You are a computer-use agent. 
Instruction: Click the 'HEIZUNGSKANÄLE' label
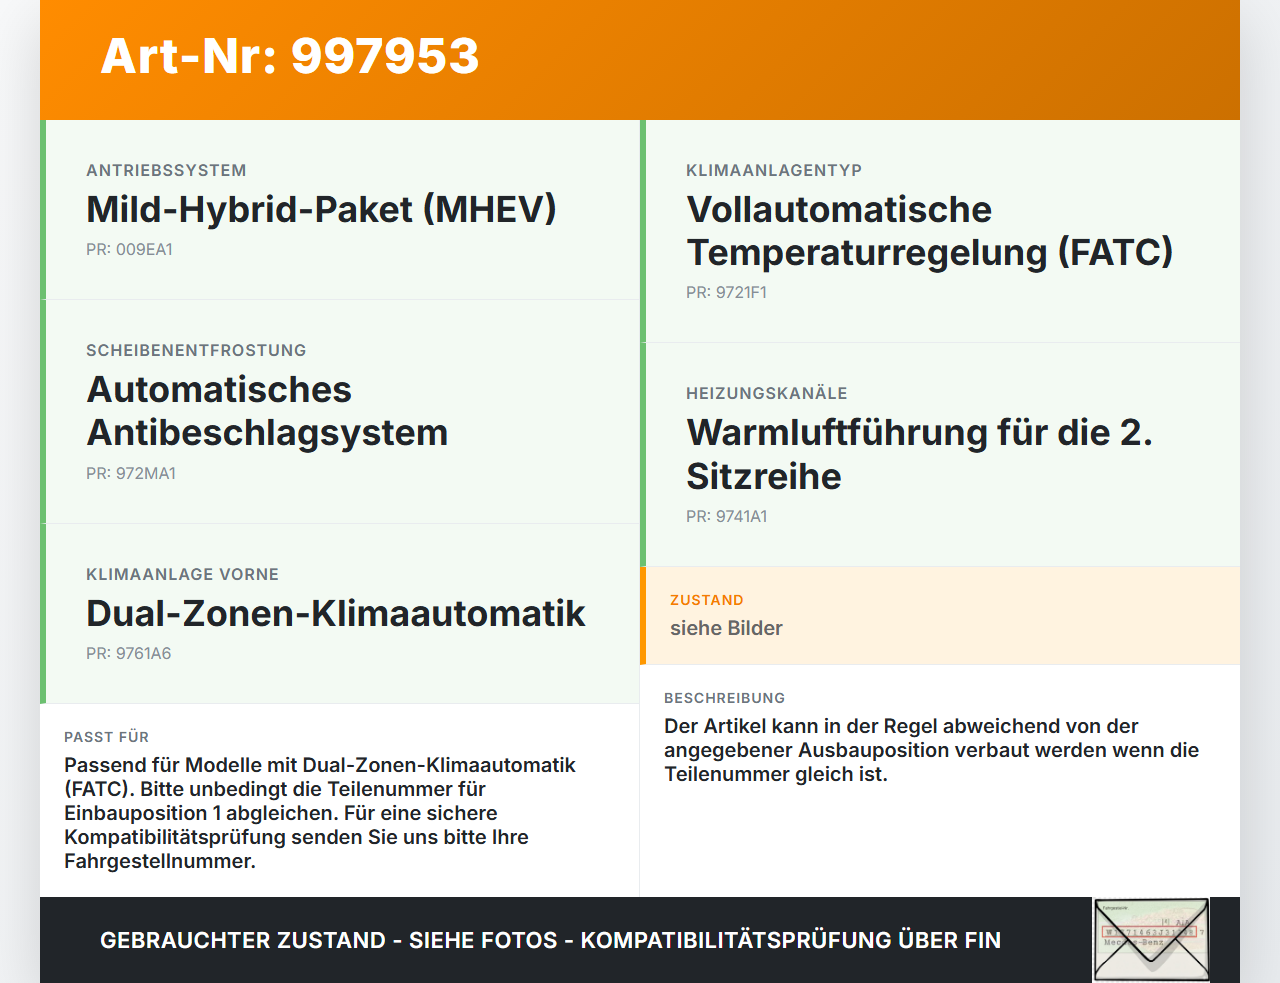pyautogui.click(x=767, y=394)
